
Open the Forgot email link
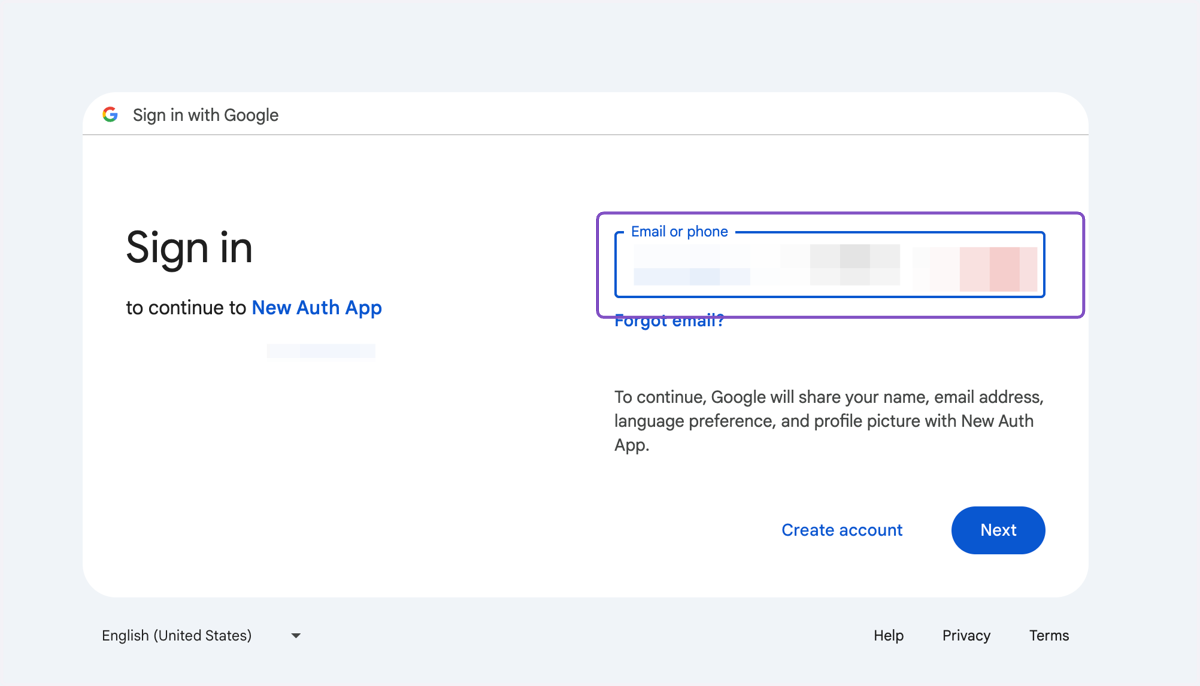(669, 321)
